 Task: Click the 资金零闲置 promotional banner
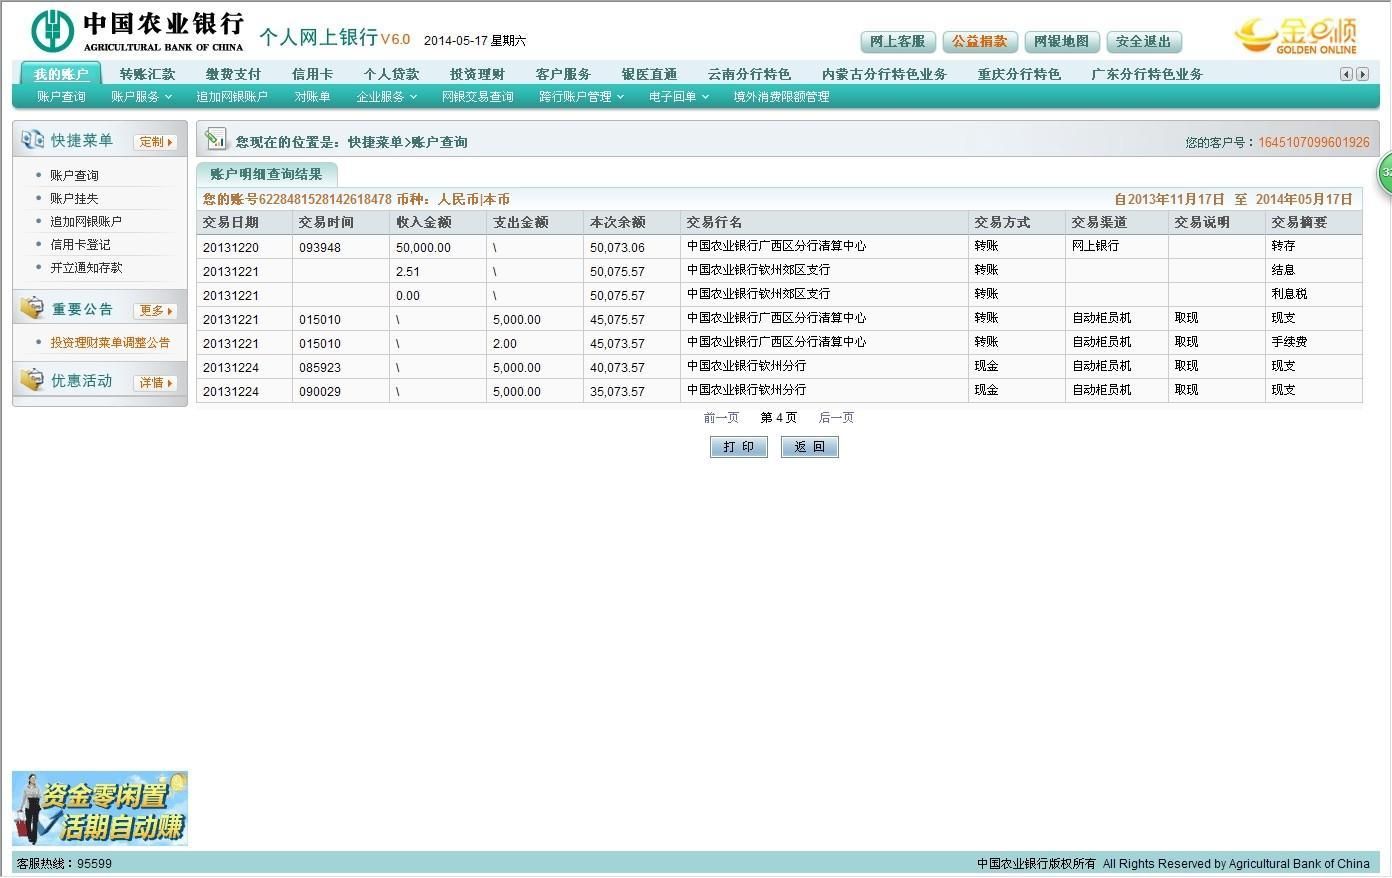tap(100, 808)
